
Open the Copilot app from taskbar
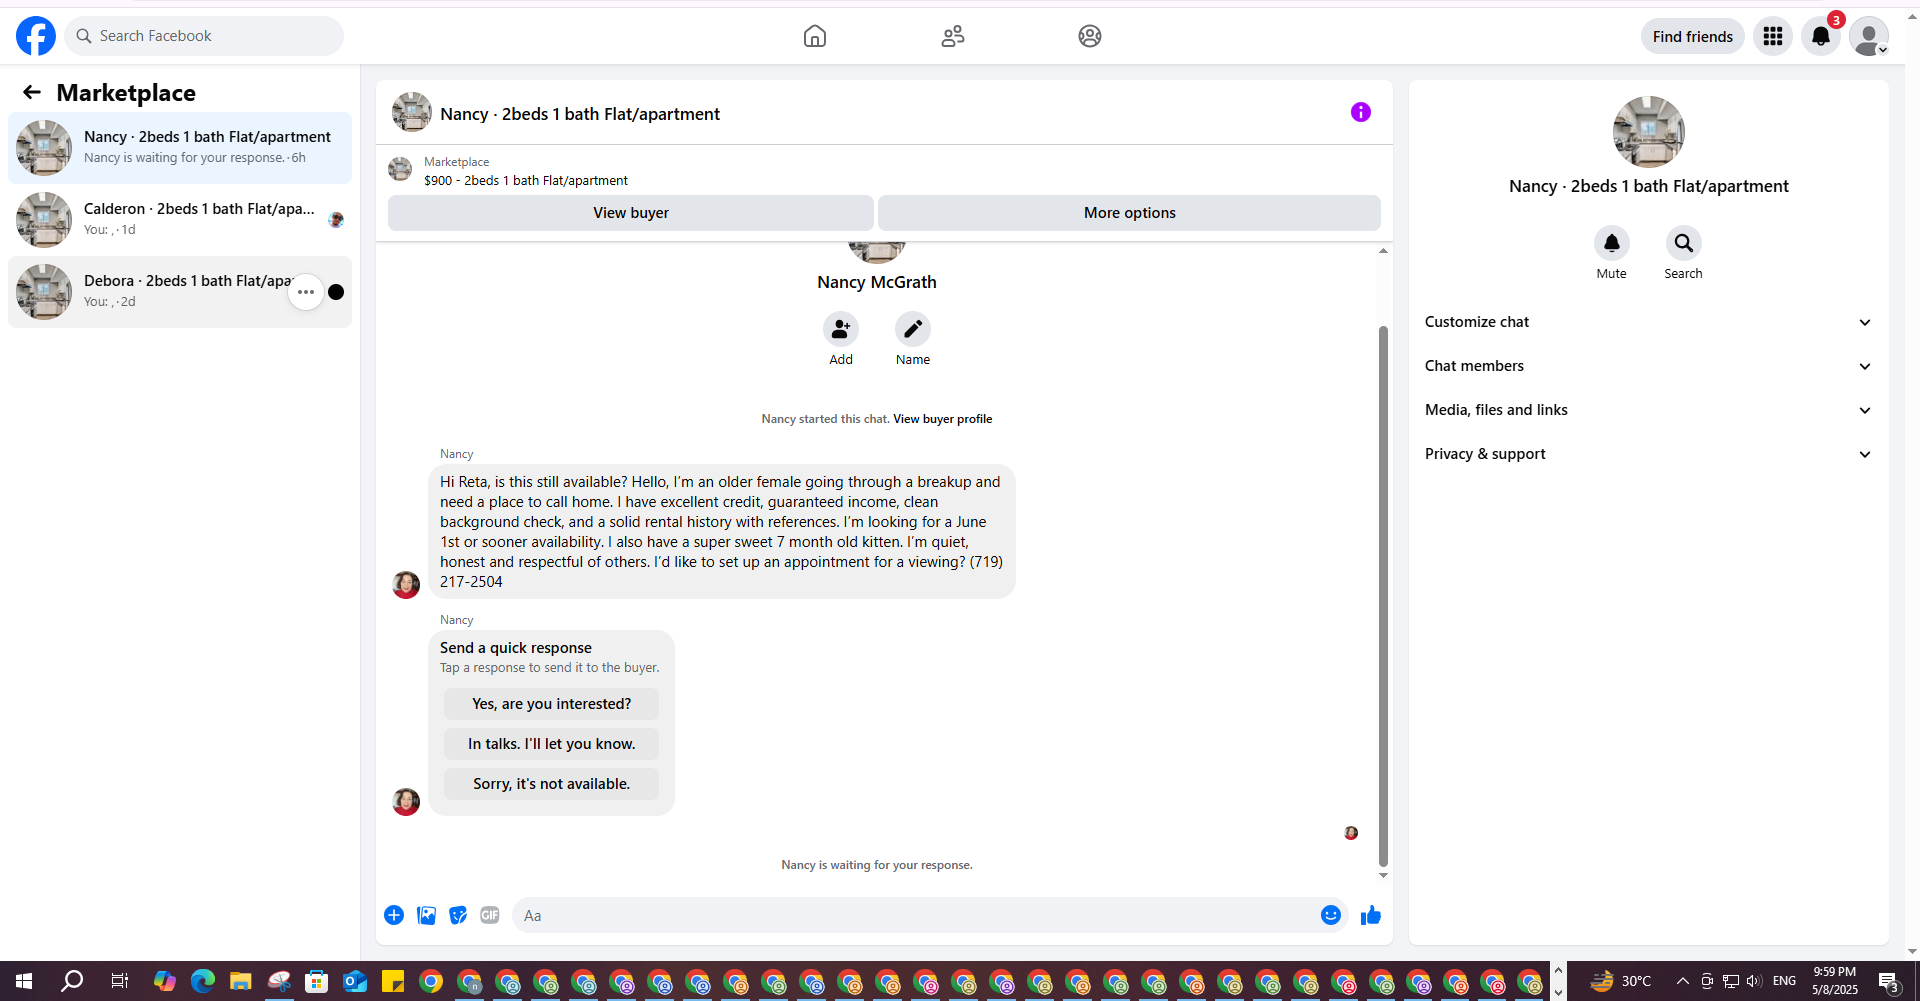tap(165, 981)
